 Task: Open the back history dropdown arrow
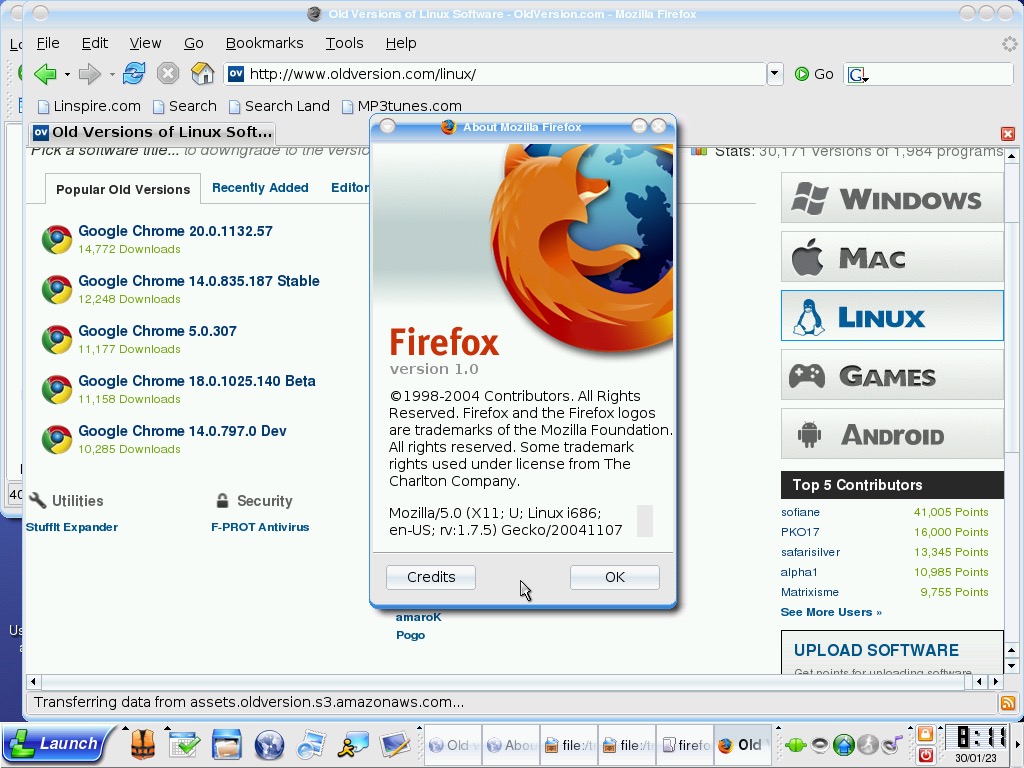[67, 74]
